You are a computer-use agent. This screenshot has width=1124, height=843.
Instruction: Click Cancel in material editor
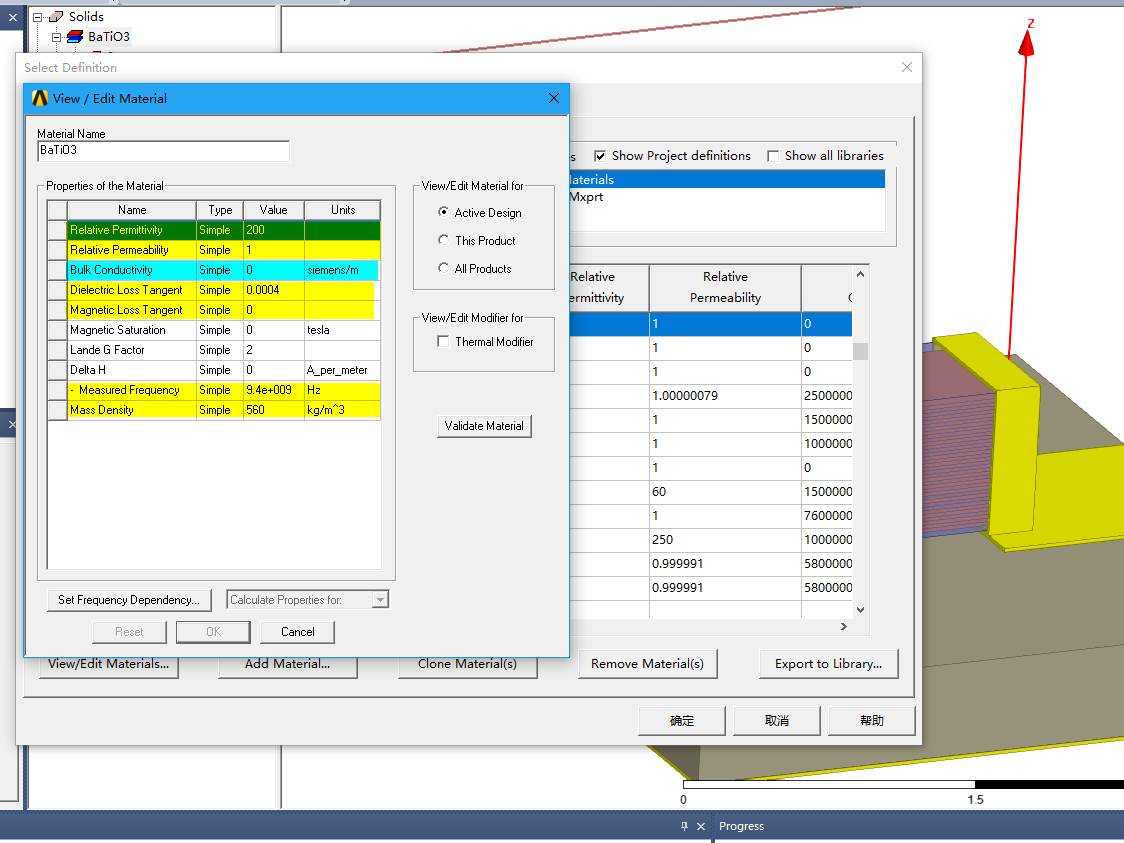[x=297, y=632]
